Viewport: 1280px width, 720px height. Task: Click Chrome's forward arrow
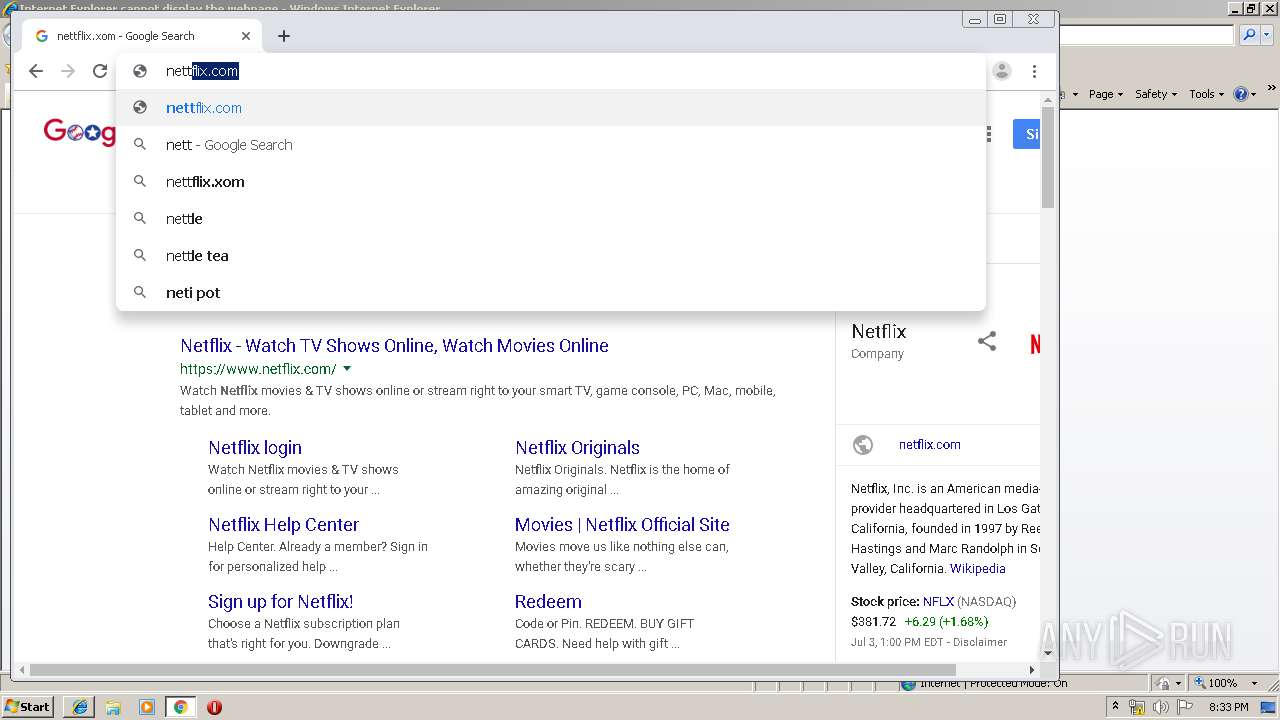[68, 71]
